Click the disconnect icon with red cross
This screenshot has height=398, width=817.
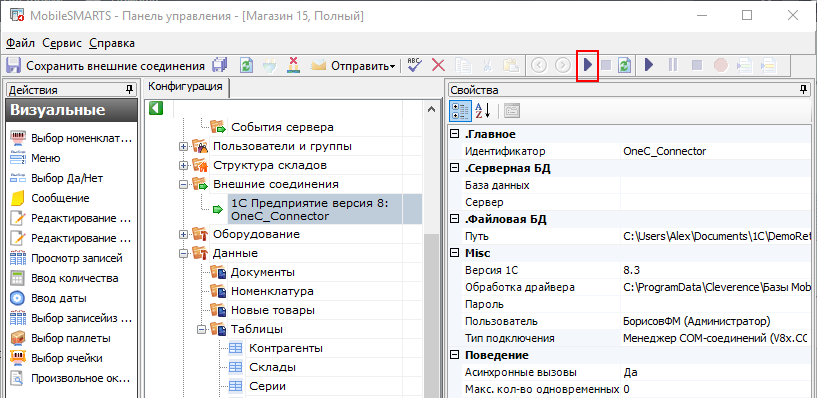click(293, 66)
